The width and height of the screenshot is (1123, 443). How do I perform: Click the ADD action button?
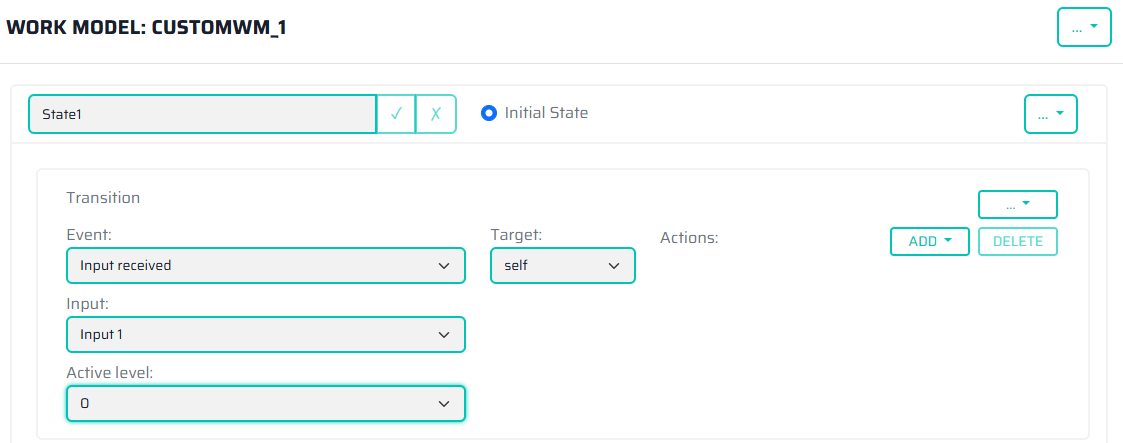pos(929,241)
